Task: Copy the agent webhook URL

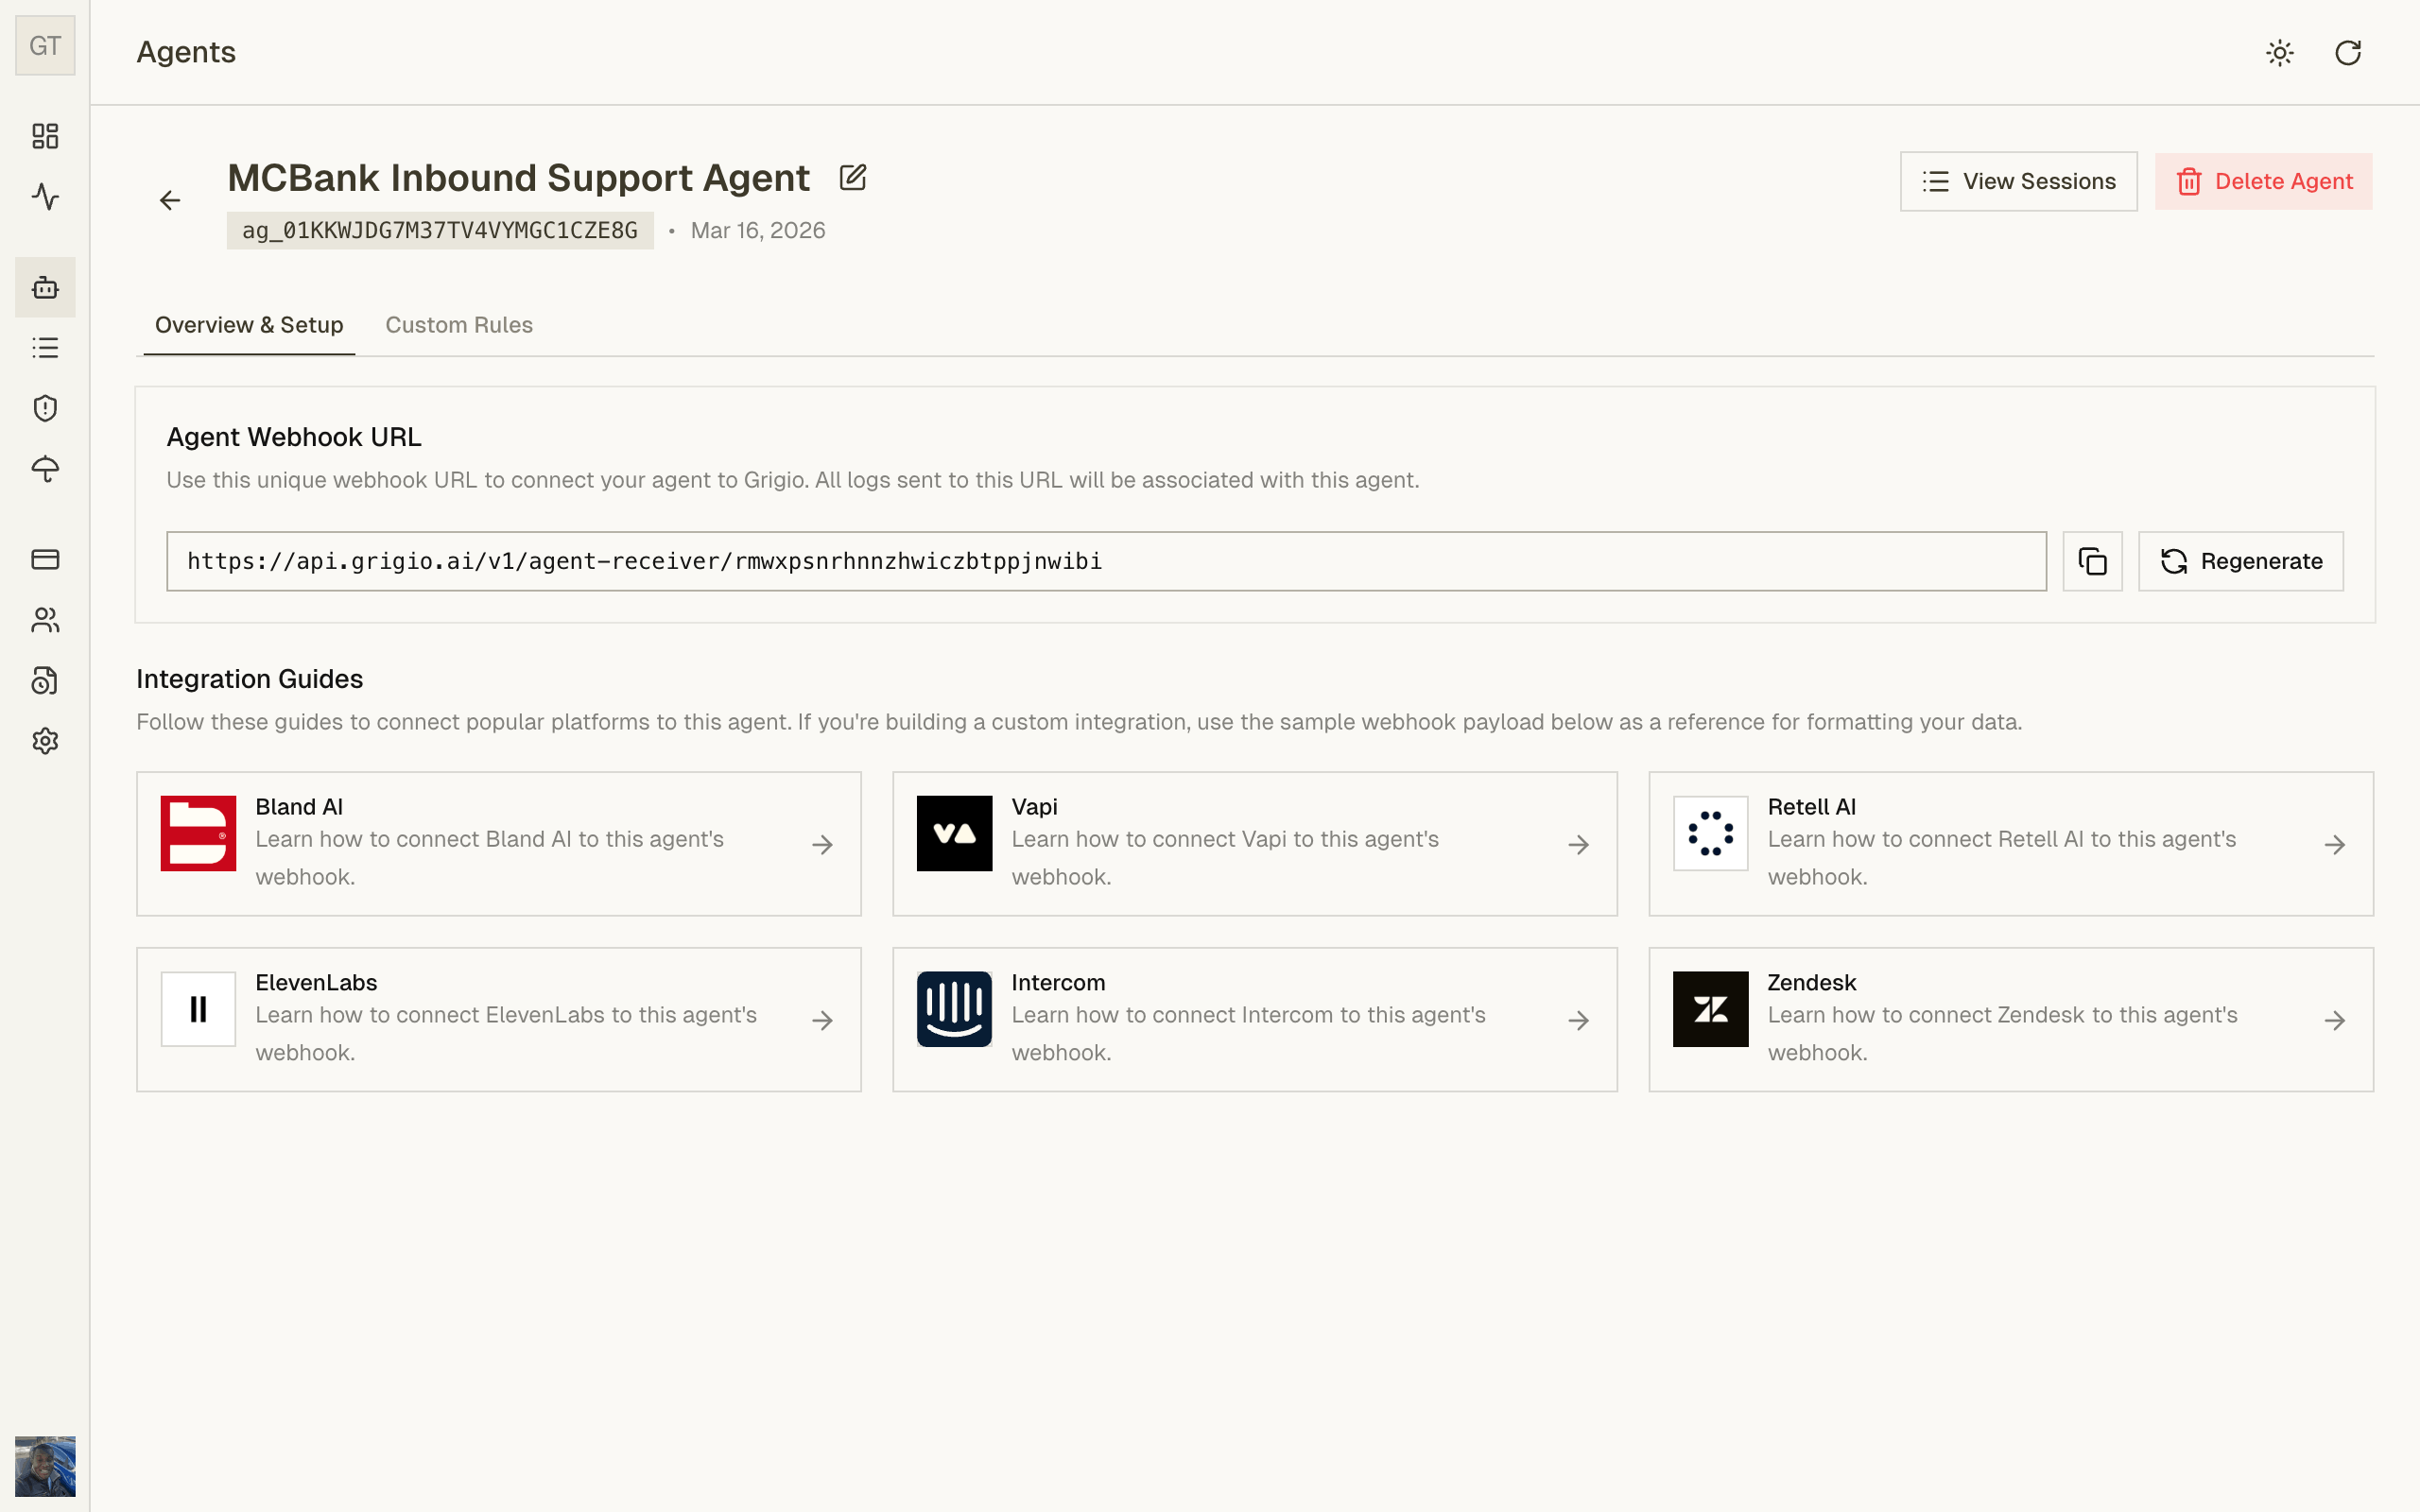Action: pos(2092,561)
